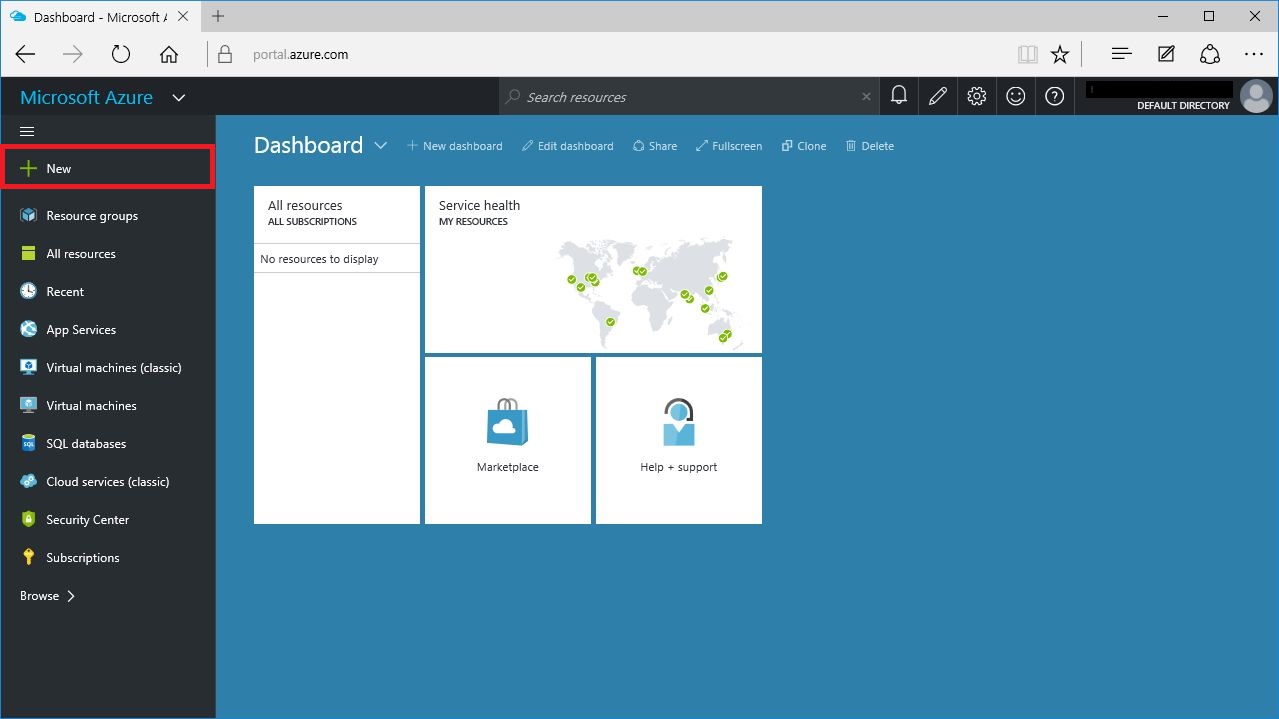Open portal settings gear icon

click(977, 96)
